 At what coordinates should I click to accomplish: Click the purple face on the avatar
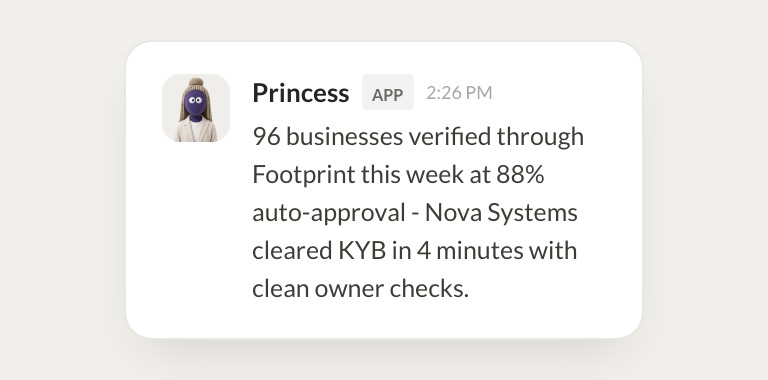[x=196, y=102]
